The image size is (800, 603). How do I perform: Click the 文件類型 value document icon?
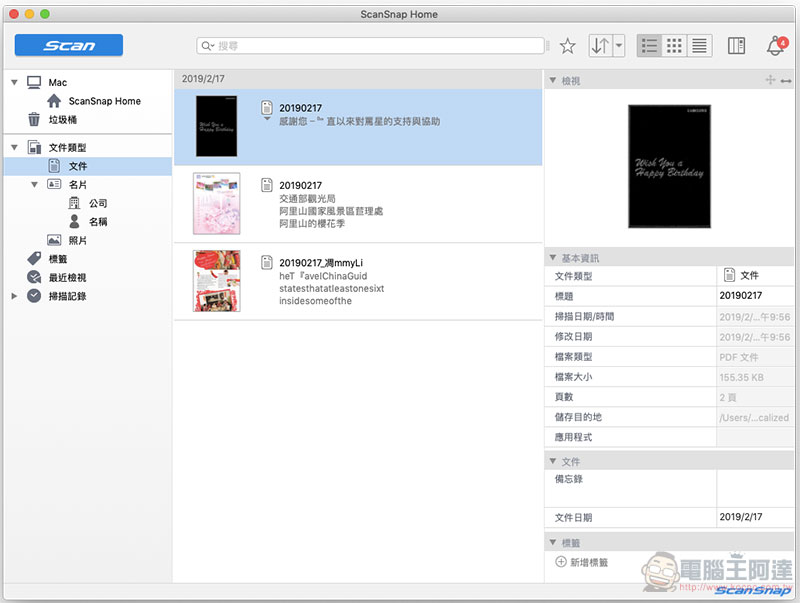(729, 275)
